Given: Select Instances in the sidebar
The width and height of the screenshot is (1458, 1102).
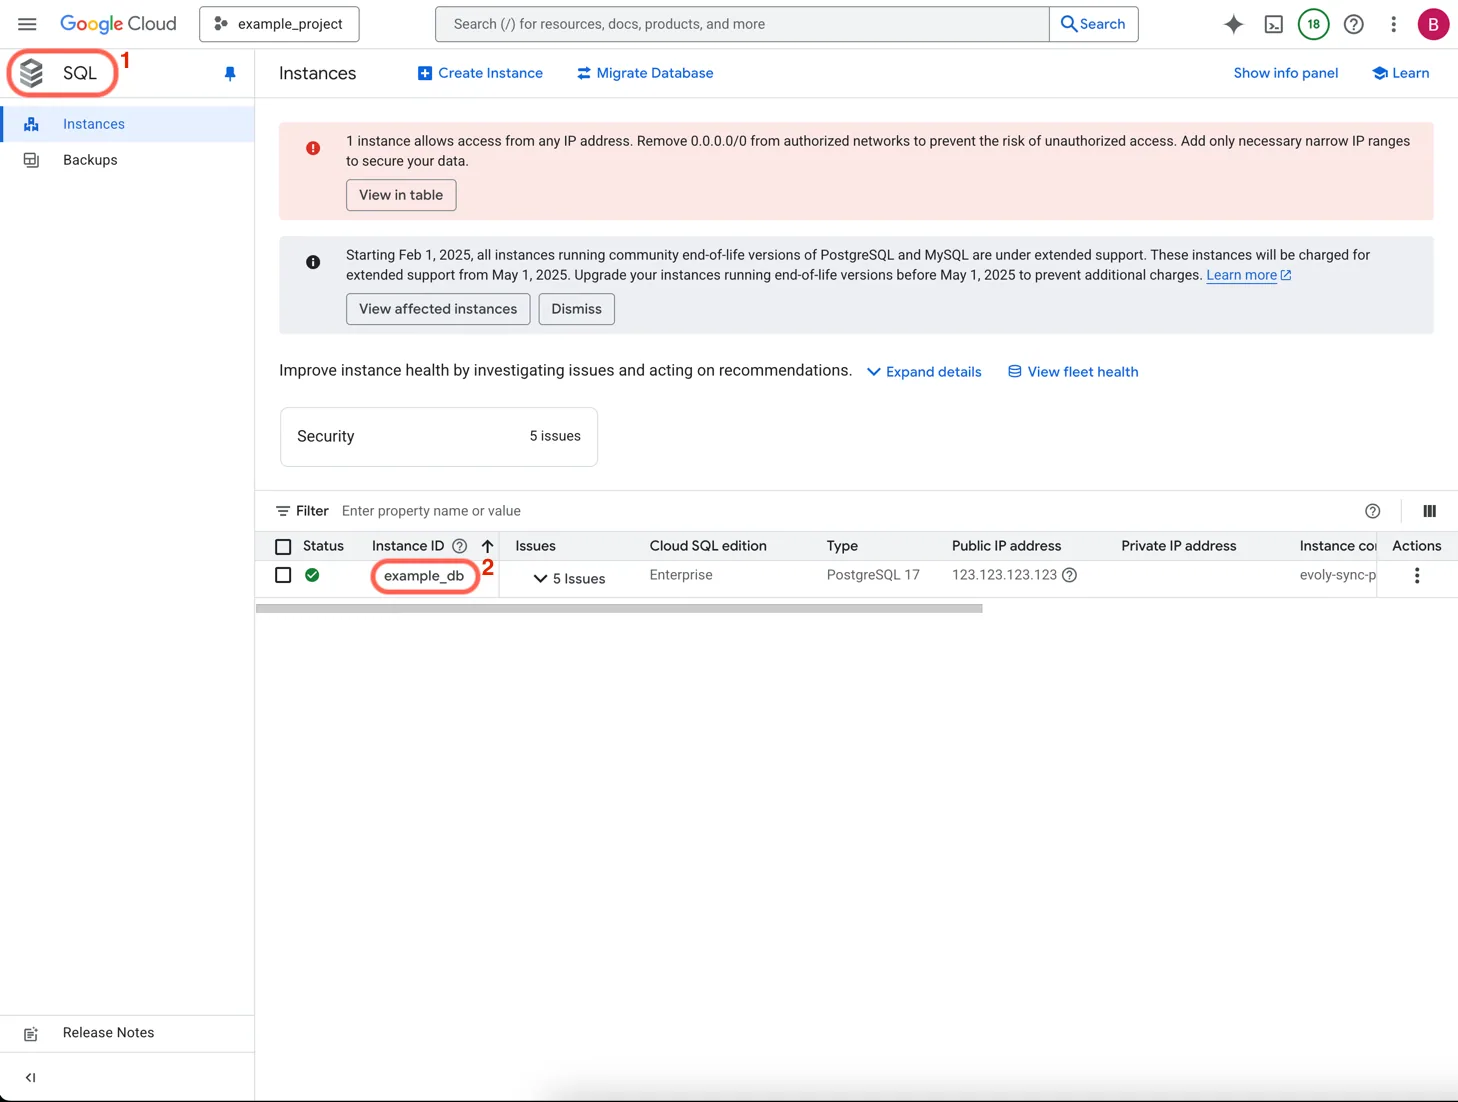Looking at the screenshot, I should 127,124.
